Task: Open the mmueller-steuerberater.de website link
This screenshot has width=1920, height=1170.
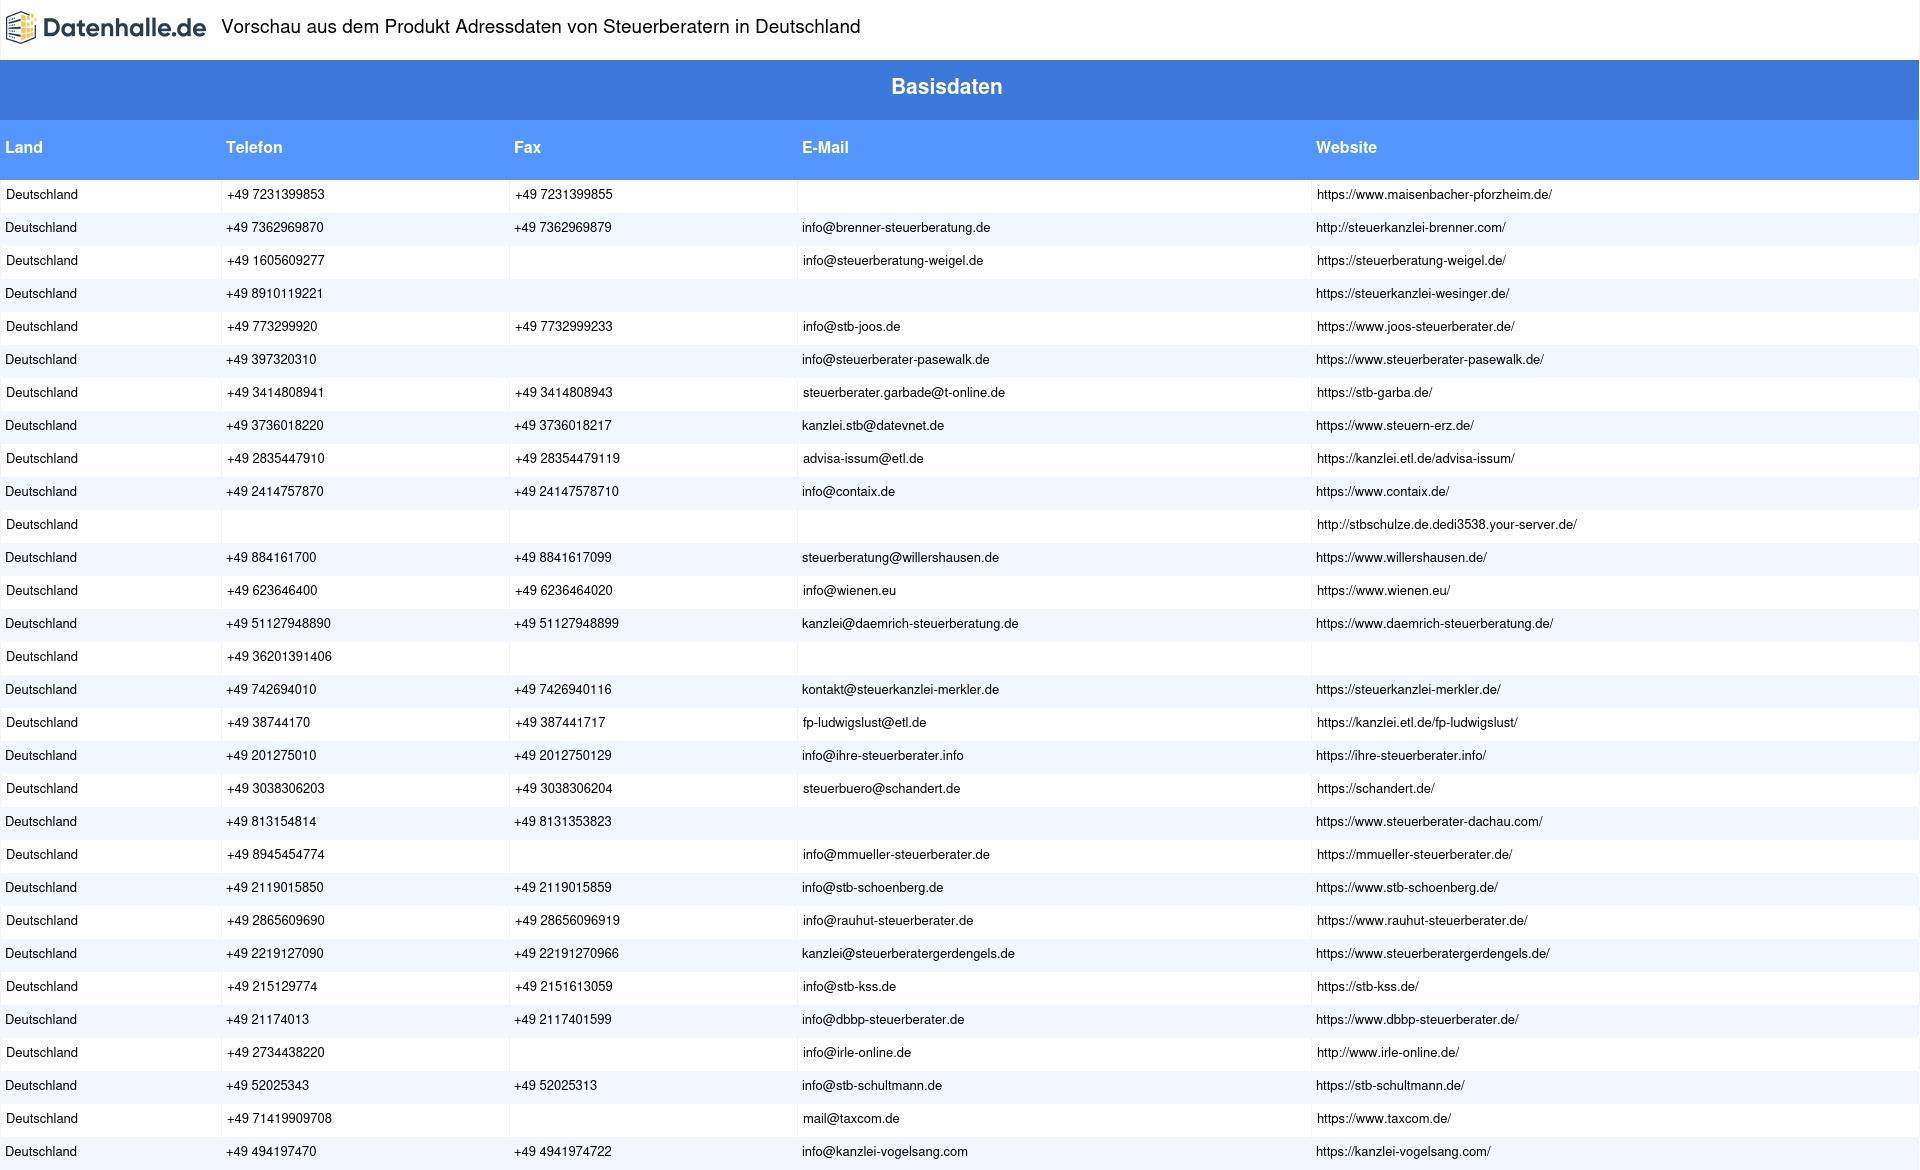Action: [1415, 855]
